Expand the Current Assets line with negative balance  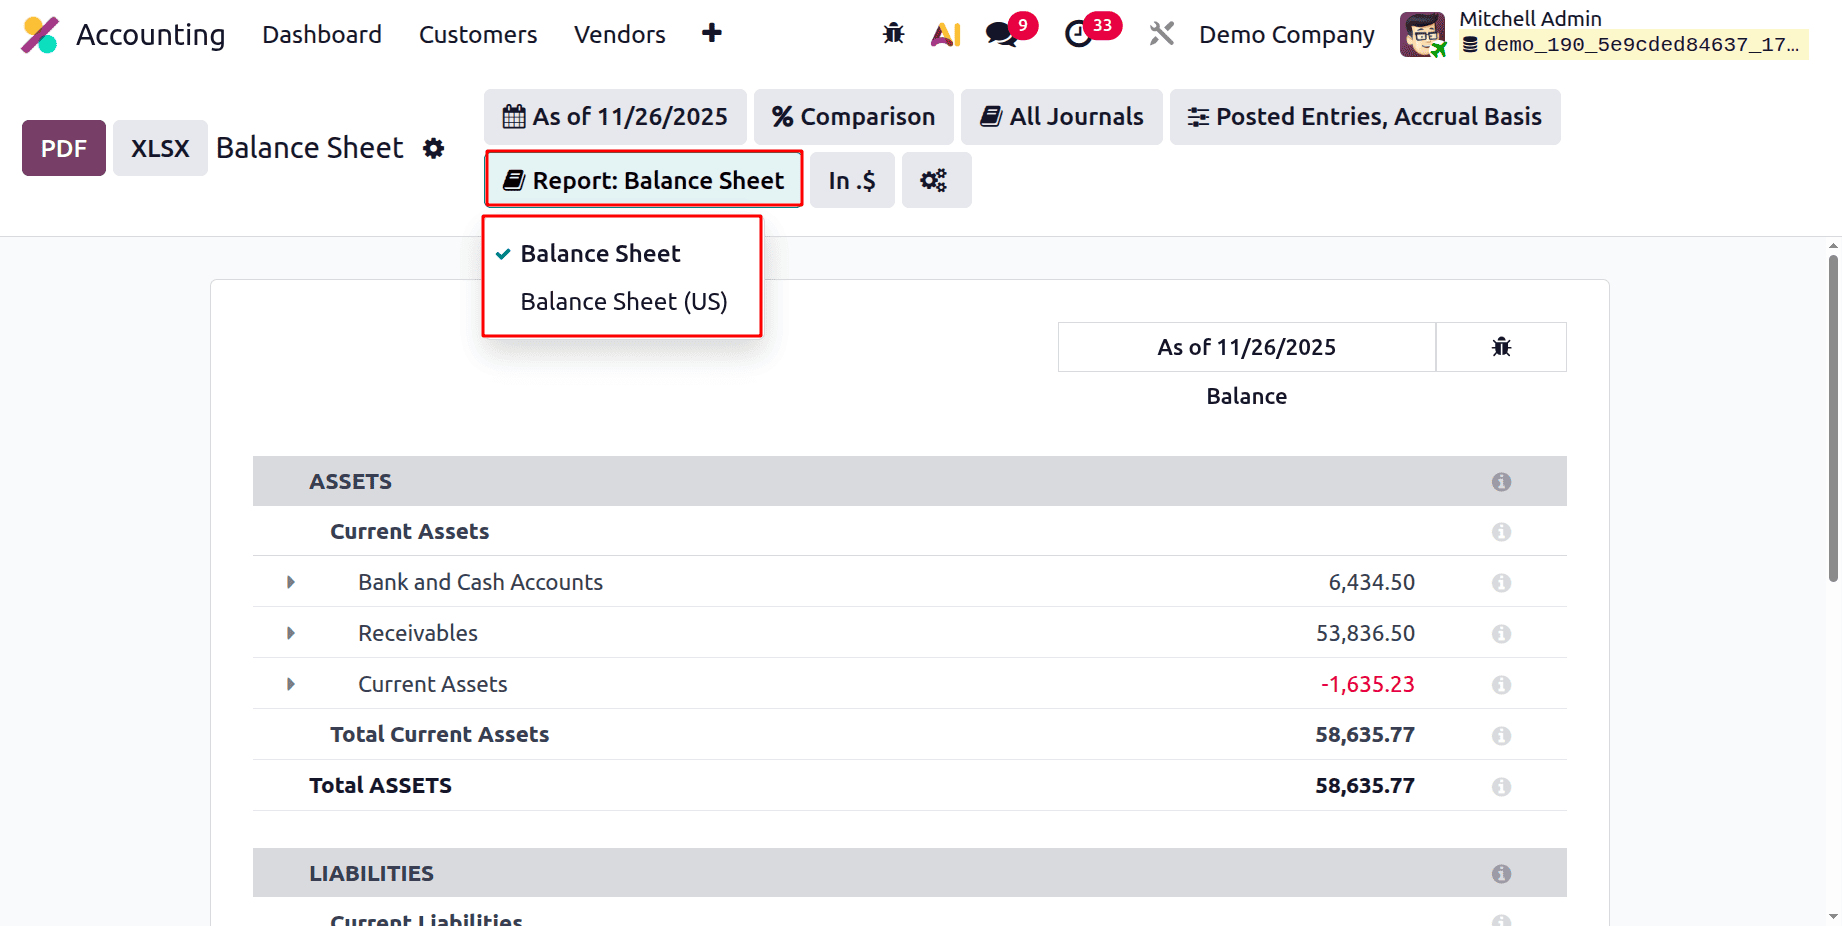point(291,684)
